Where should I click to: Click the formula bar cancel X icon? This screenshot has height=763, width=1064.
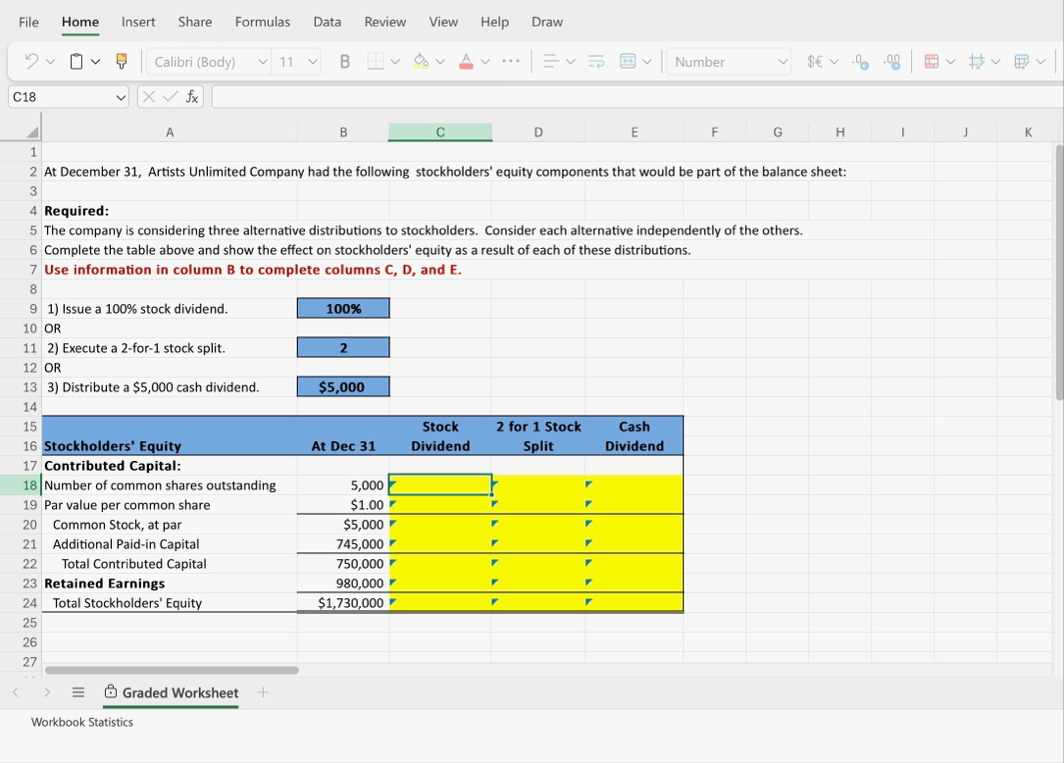[149, 97]
